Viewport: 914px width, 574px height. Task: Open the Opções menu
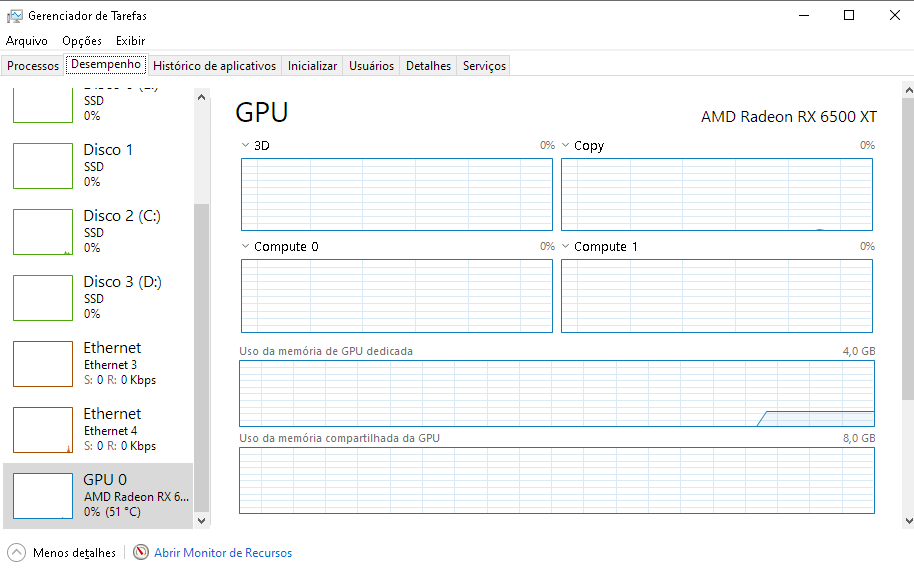(x=82, y=41)
